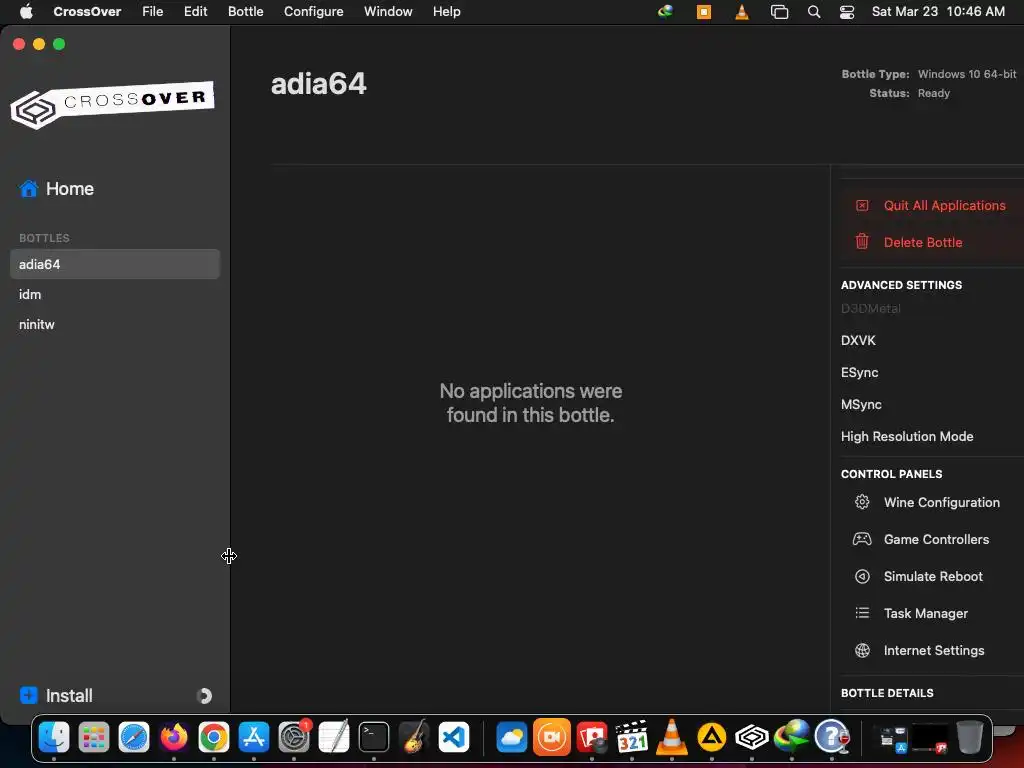Open Stage Manager windows icon in menu bar
Screen dimensions: 1024x768
[x=779, y=12]
